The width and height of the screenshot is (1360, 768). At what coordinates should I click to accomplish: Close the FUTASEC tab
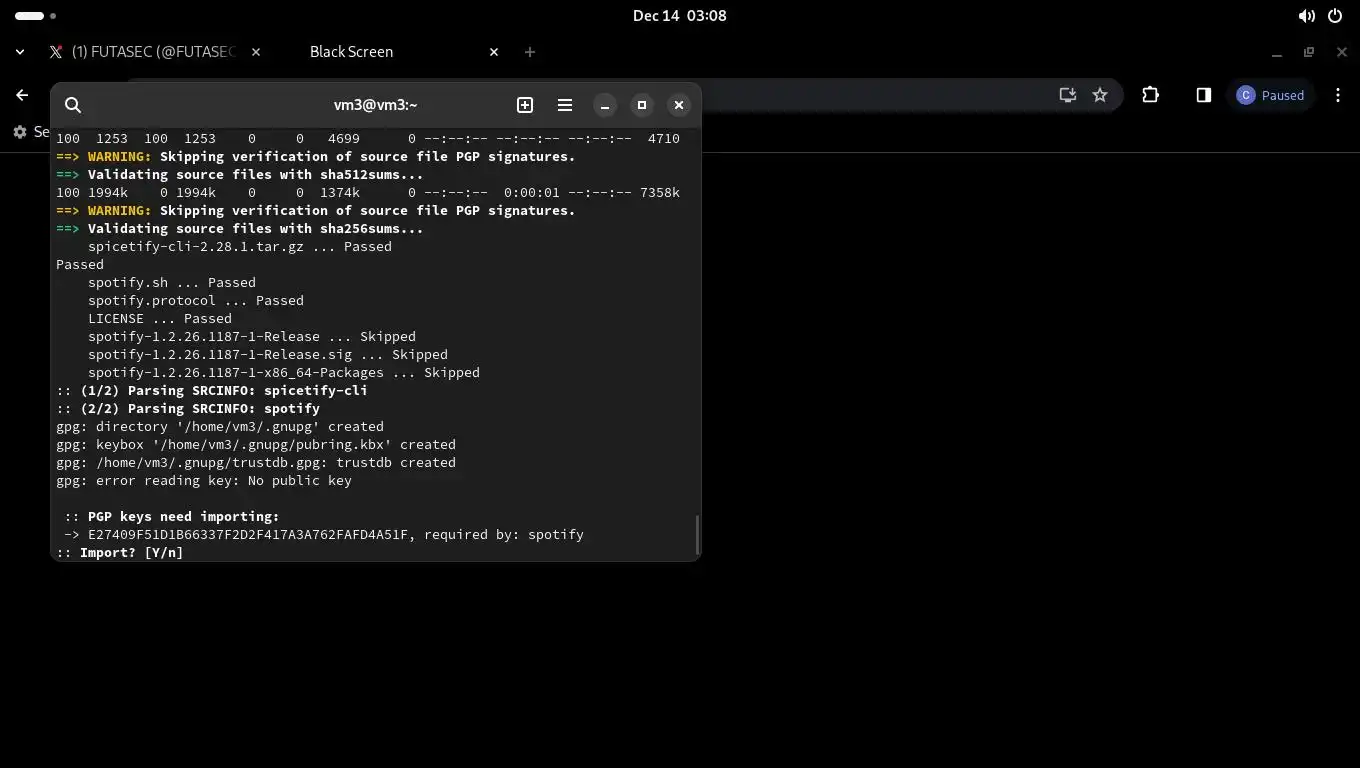pyautogui.click(x=256, y=52)
